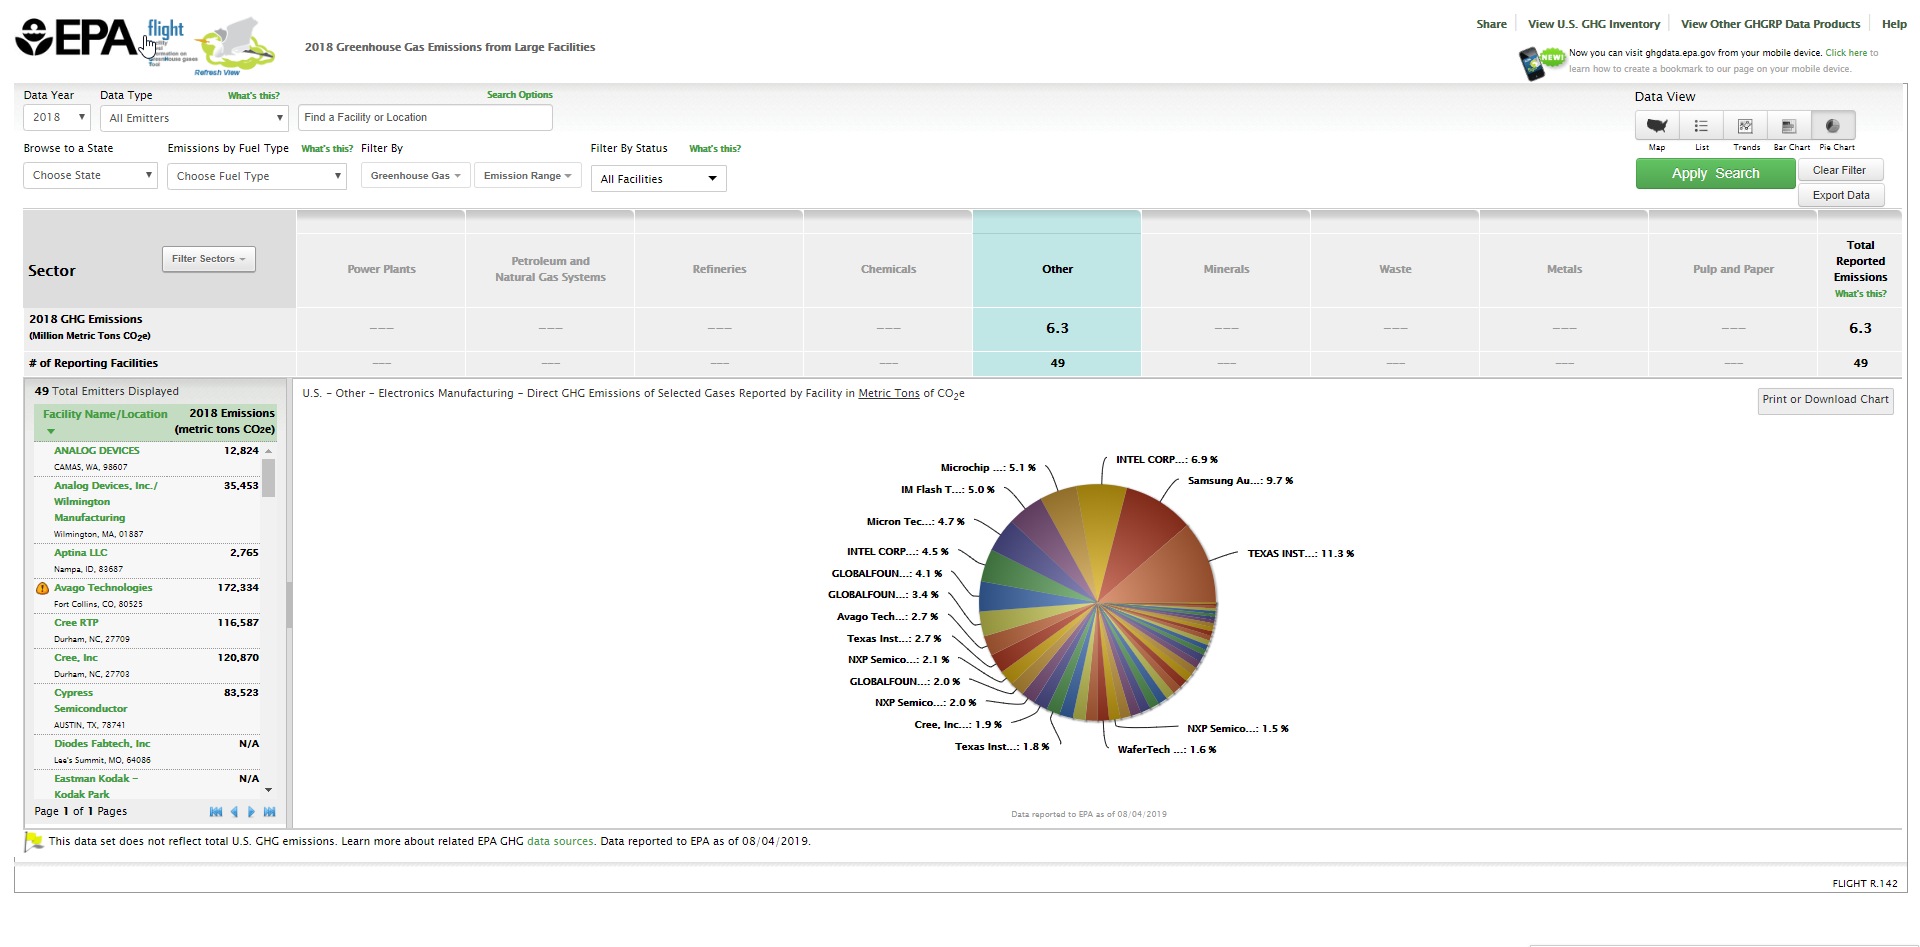Select the Other sector tab

click(1057, 269)
